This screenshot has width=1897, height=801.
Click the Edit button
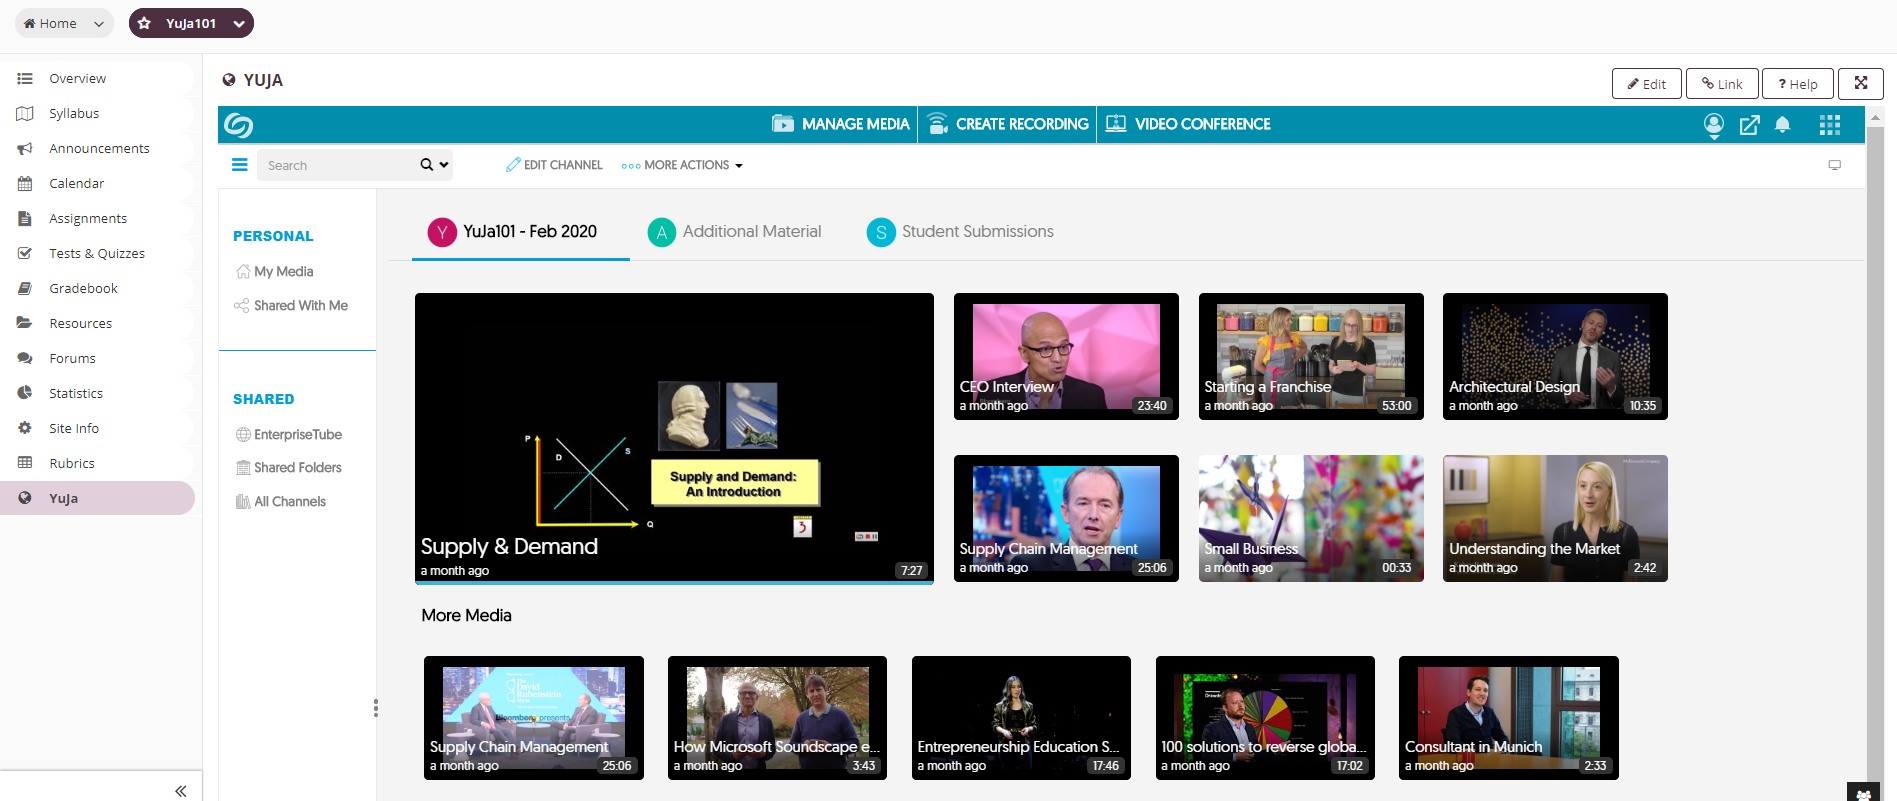click(x=1647, y=84)
